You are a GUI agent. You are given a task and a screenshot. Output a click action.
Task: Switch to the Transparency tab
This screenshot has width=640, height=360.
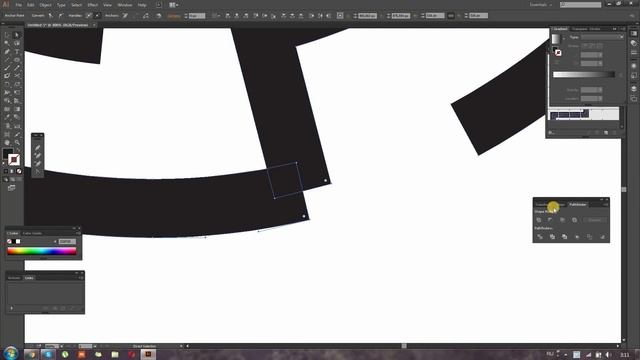point(579,29)
